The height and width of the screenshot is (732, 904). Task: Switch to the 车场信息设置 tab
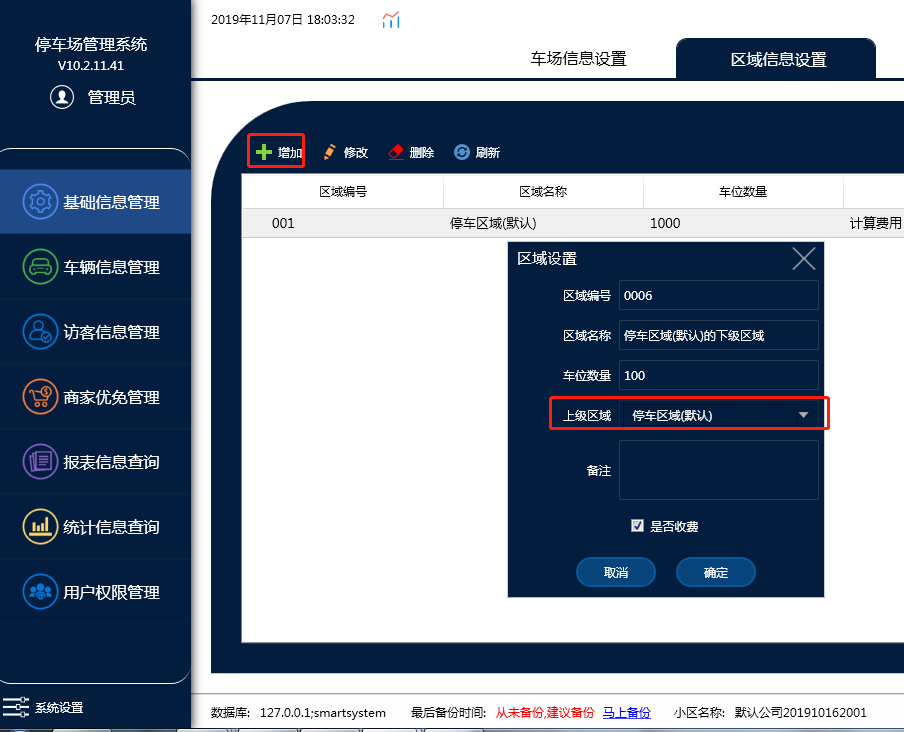tap(578, 59)
